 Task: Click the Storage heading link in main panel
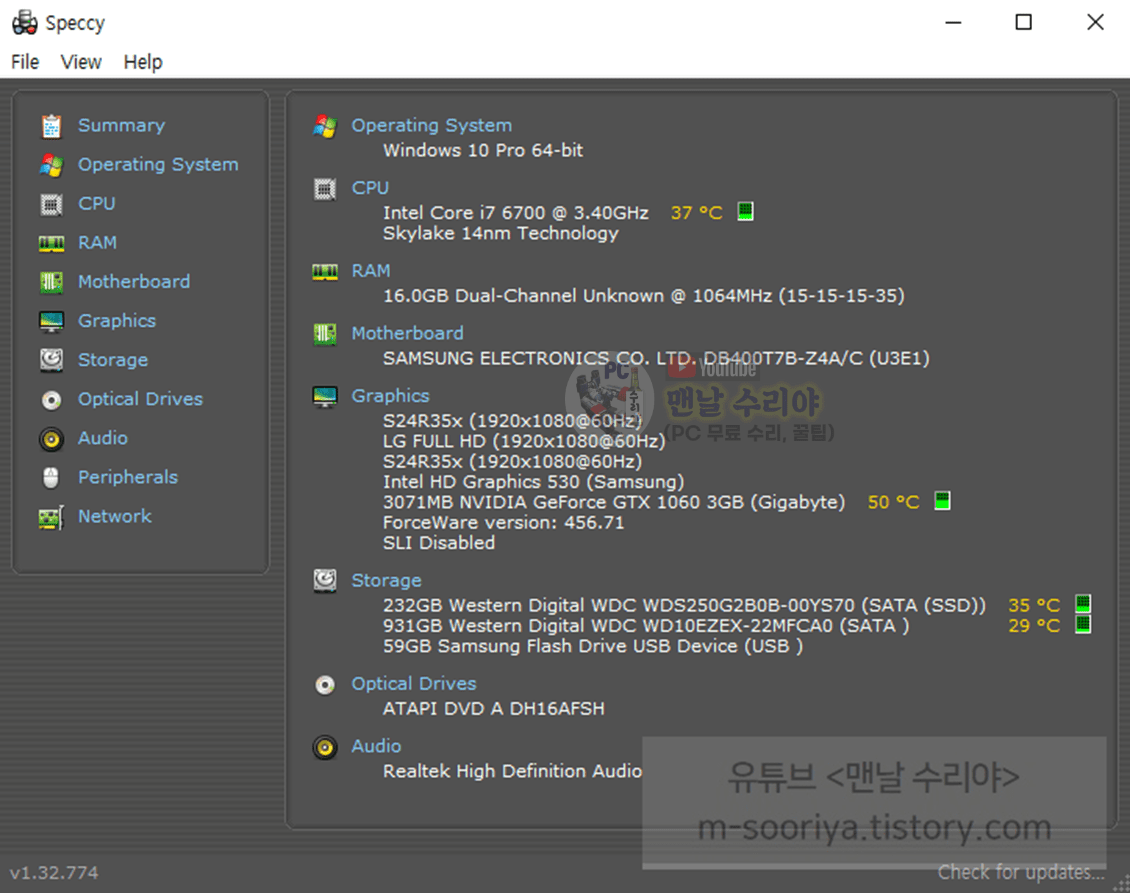point(386,580)
